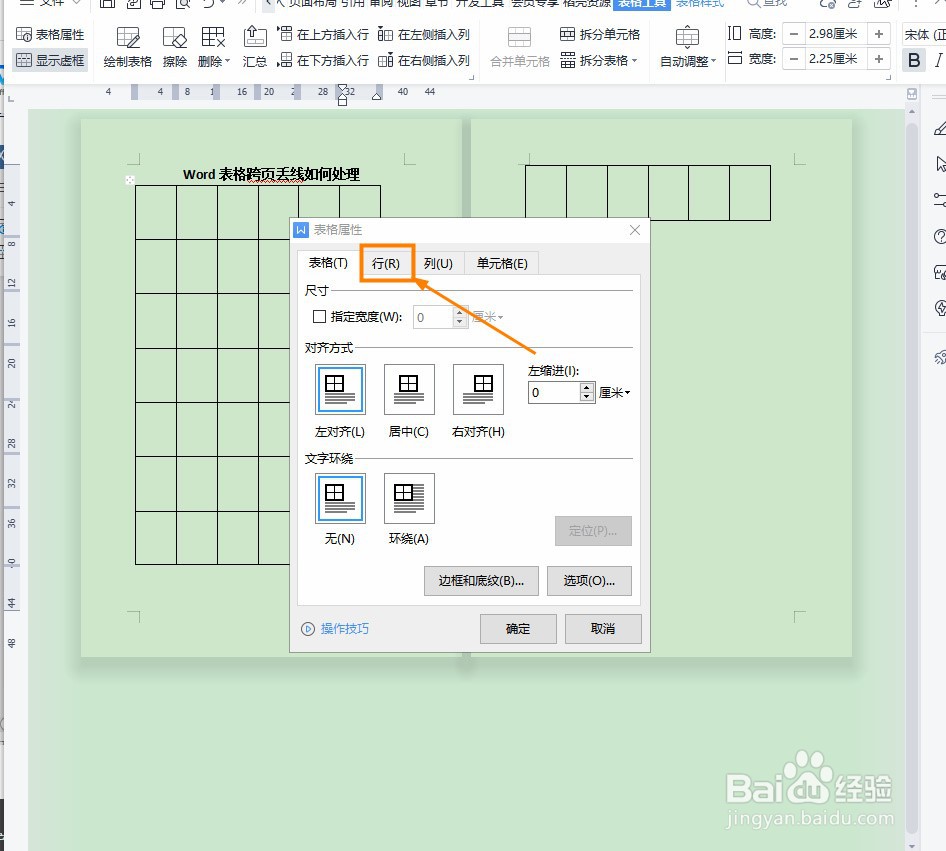This screenshot has width=946, height=851.
Task: Select 居中(C) alignment option
Action: 409,390
